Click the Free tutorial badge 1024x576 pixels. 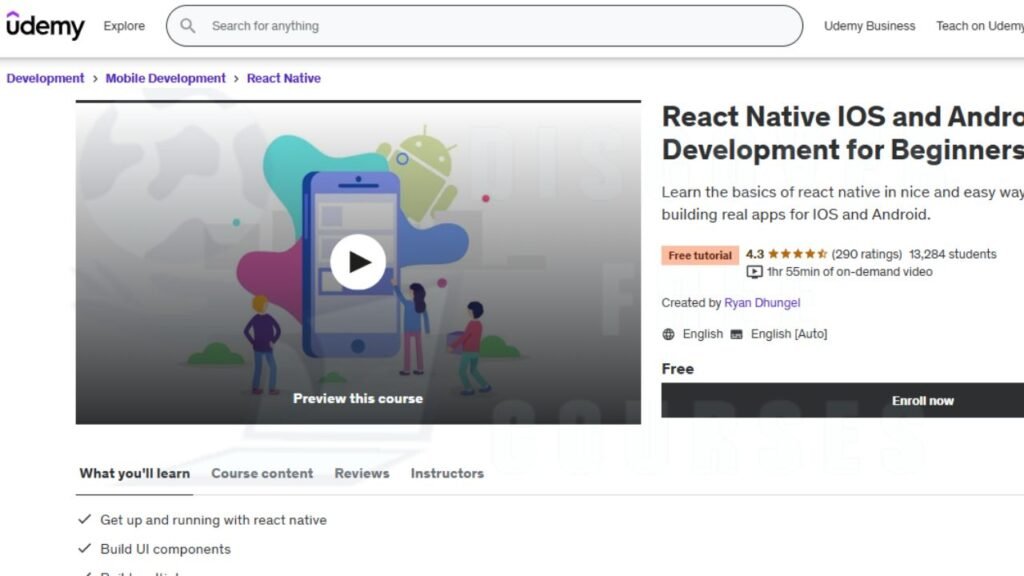700,255
